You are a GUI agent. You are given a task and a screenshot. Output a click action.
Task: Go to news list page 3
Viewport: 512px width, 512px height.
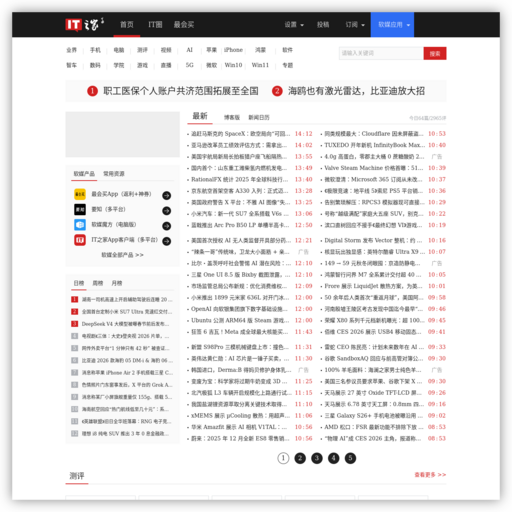(317, 458)
